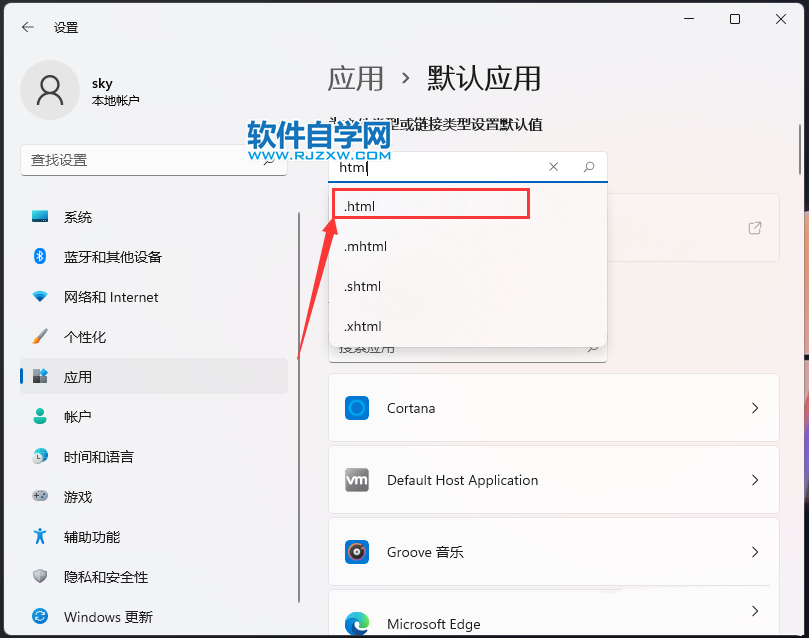Viewport: 809px width, 638px height.
Task: Open Microsoft Edge default settings
Action: tap(554, 613)
